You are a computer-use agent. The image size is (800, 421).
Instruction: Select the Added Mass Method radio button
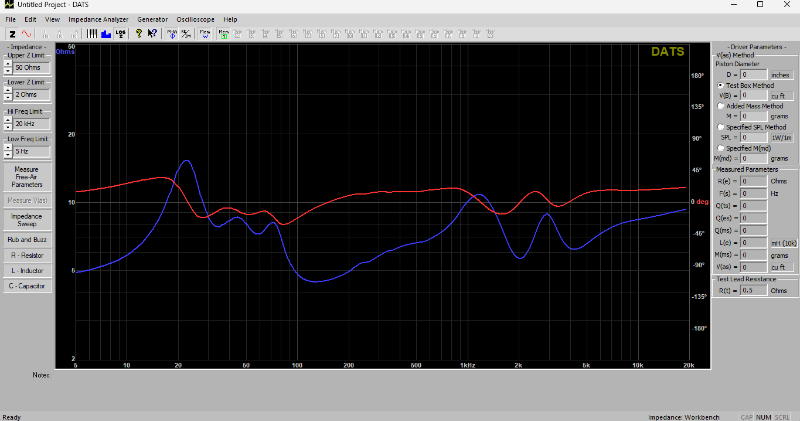[x=721, y=106]
